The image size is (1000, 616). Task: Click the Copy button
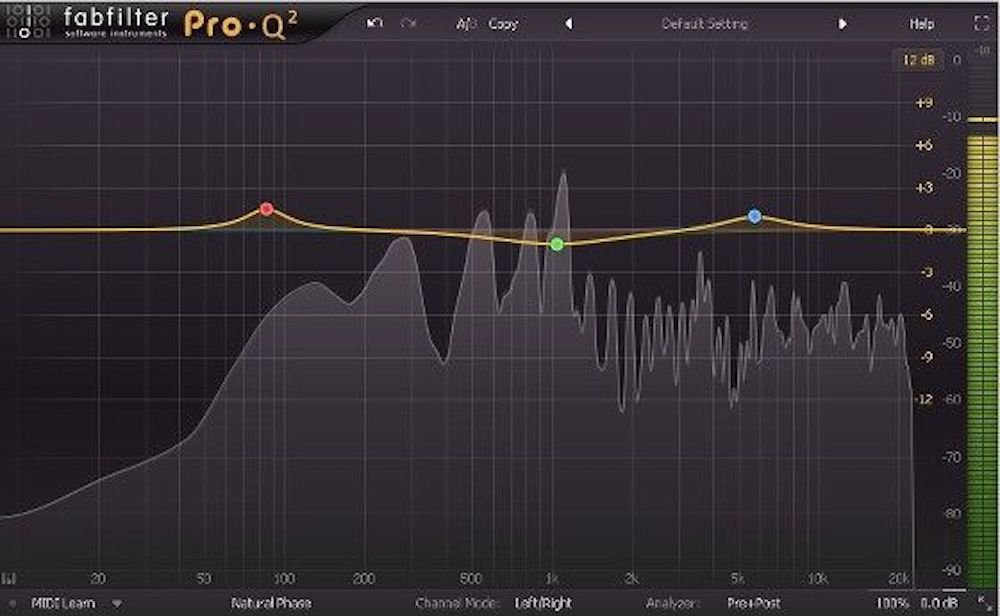[x=503, y=23]
